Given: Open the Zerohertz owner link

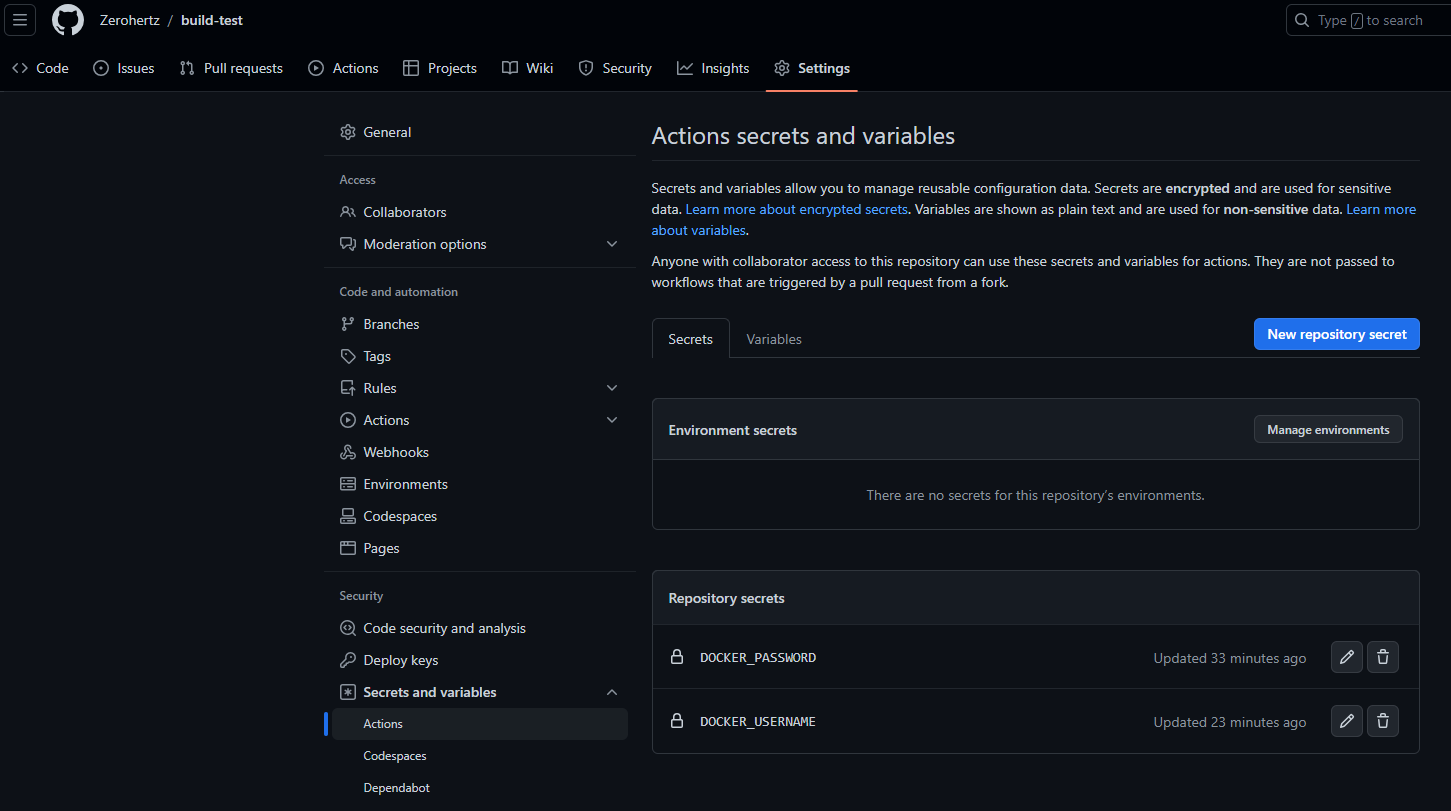Looking at the screenshot, I should tap(130, 20).
